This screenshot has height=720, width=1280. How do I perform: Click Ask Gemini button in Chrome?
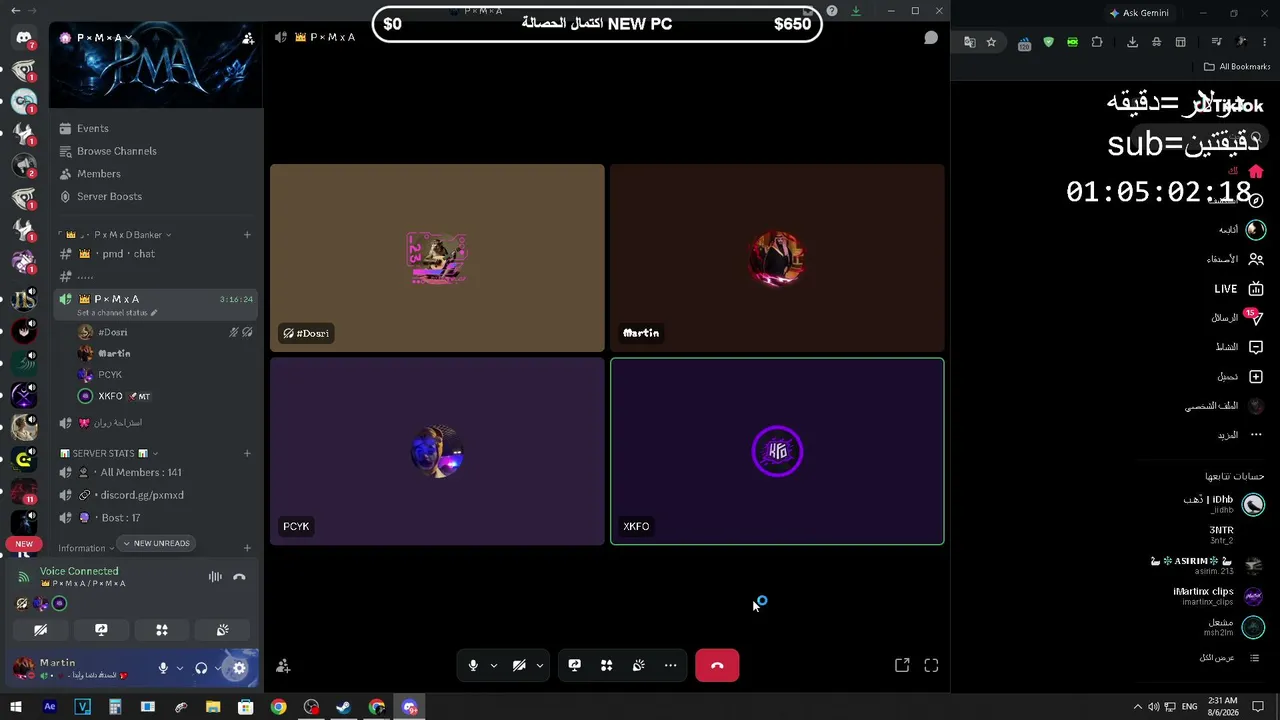(x=1139, y=13)
